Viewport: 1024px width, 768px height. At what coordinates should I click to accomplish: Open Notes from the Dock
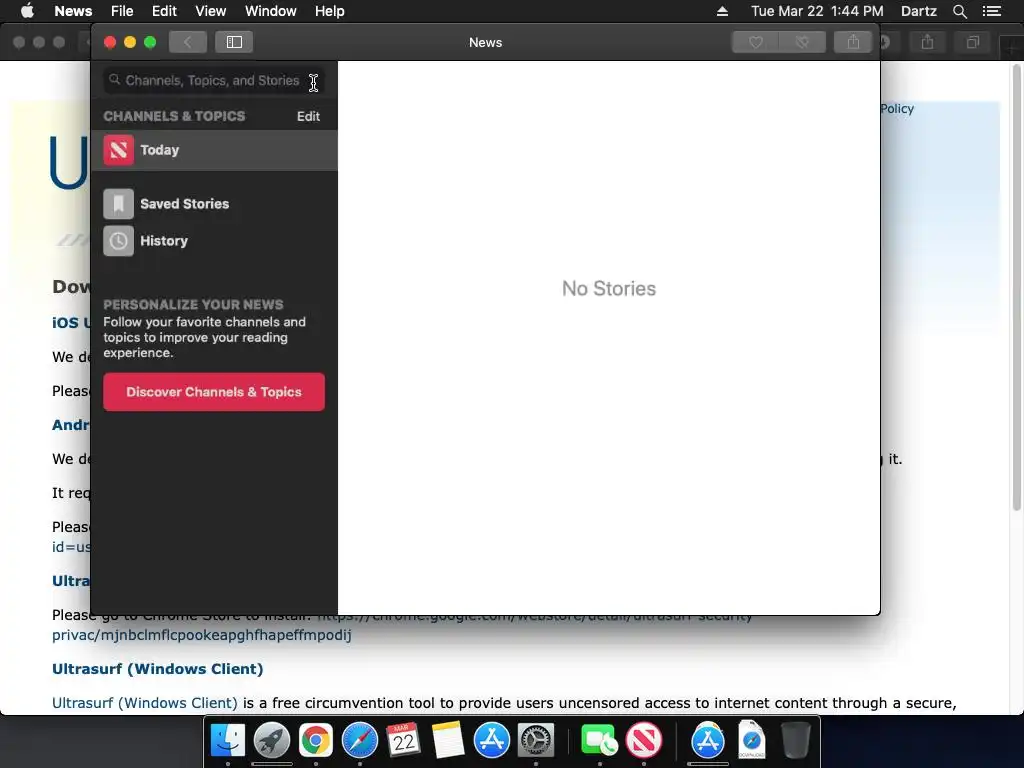tap(447, 740)
